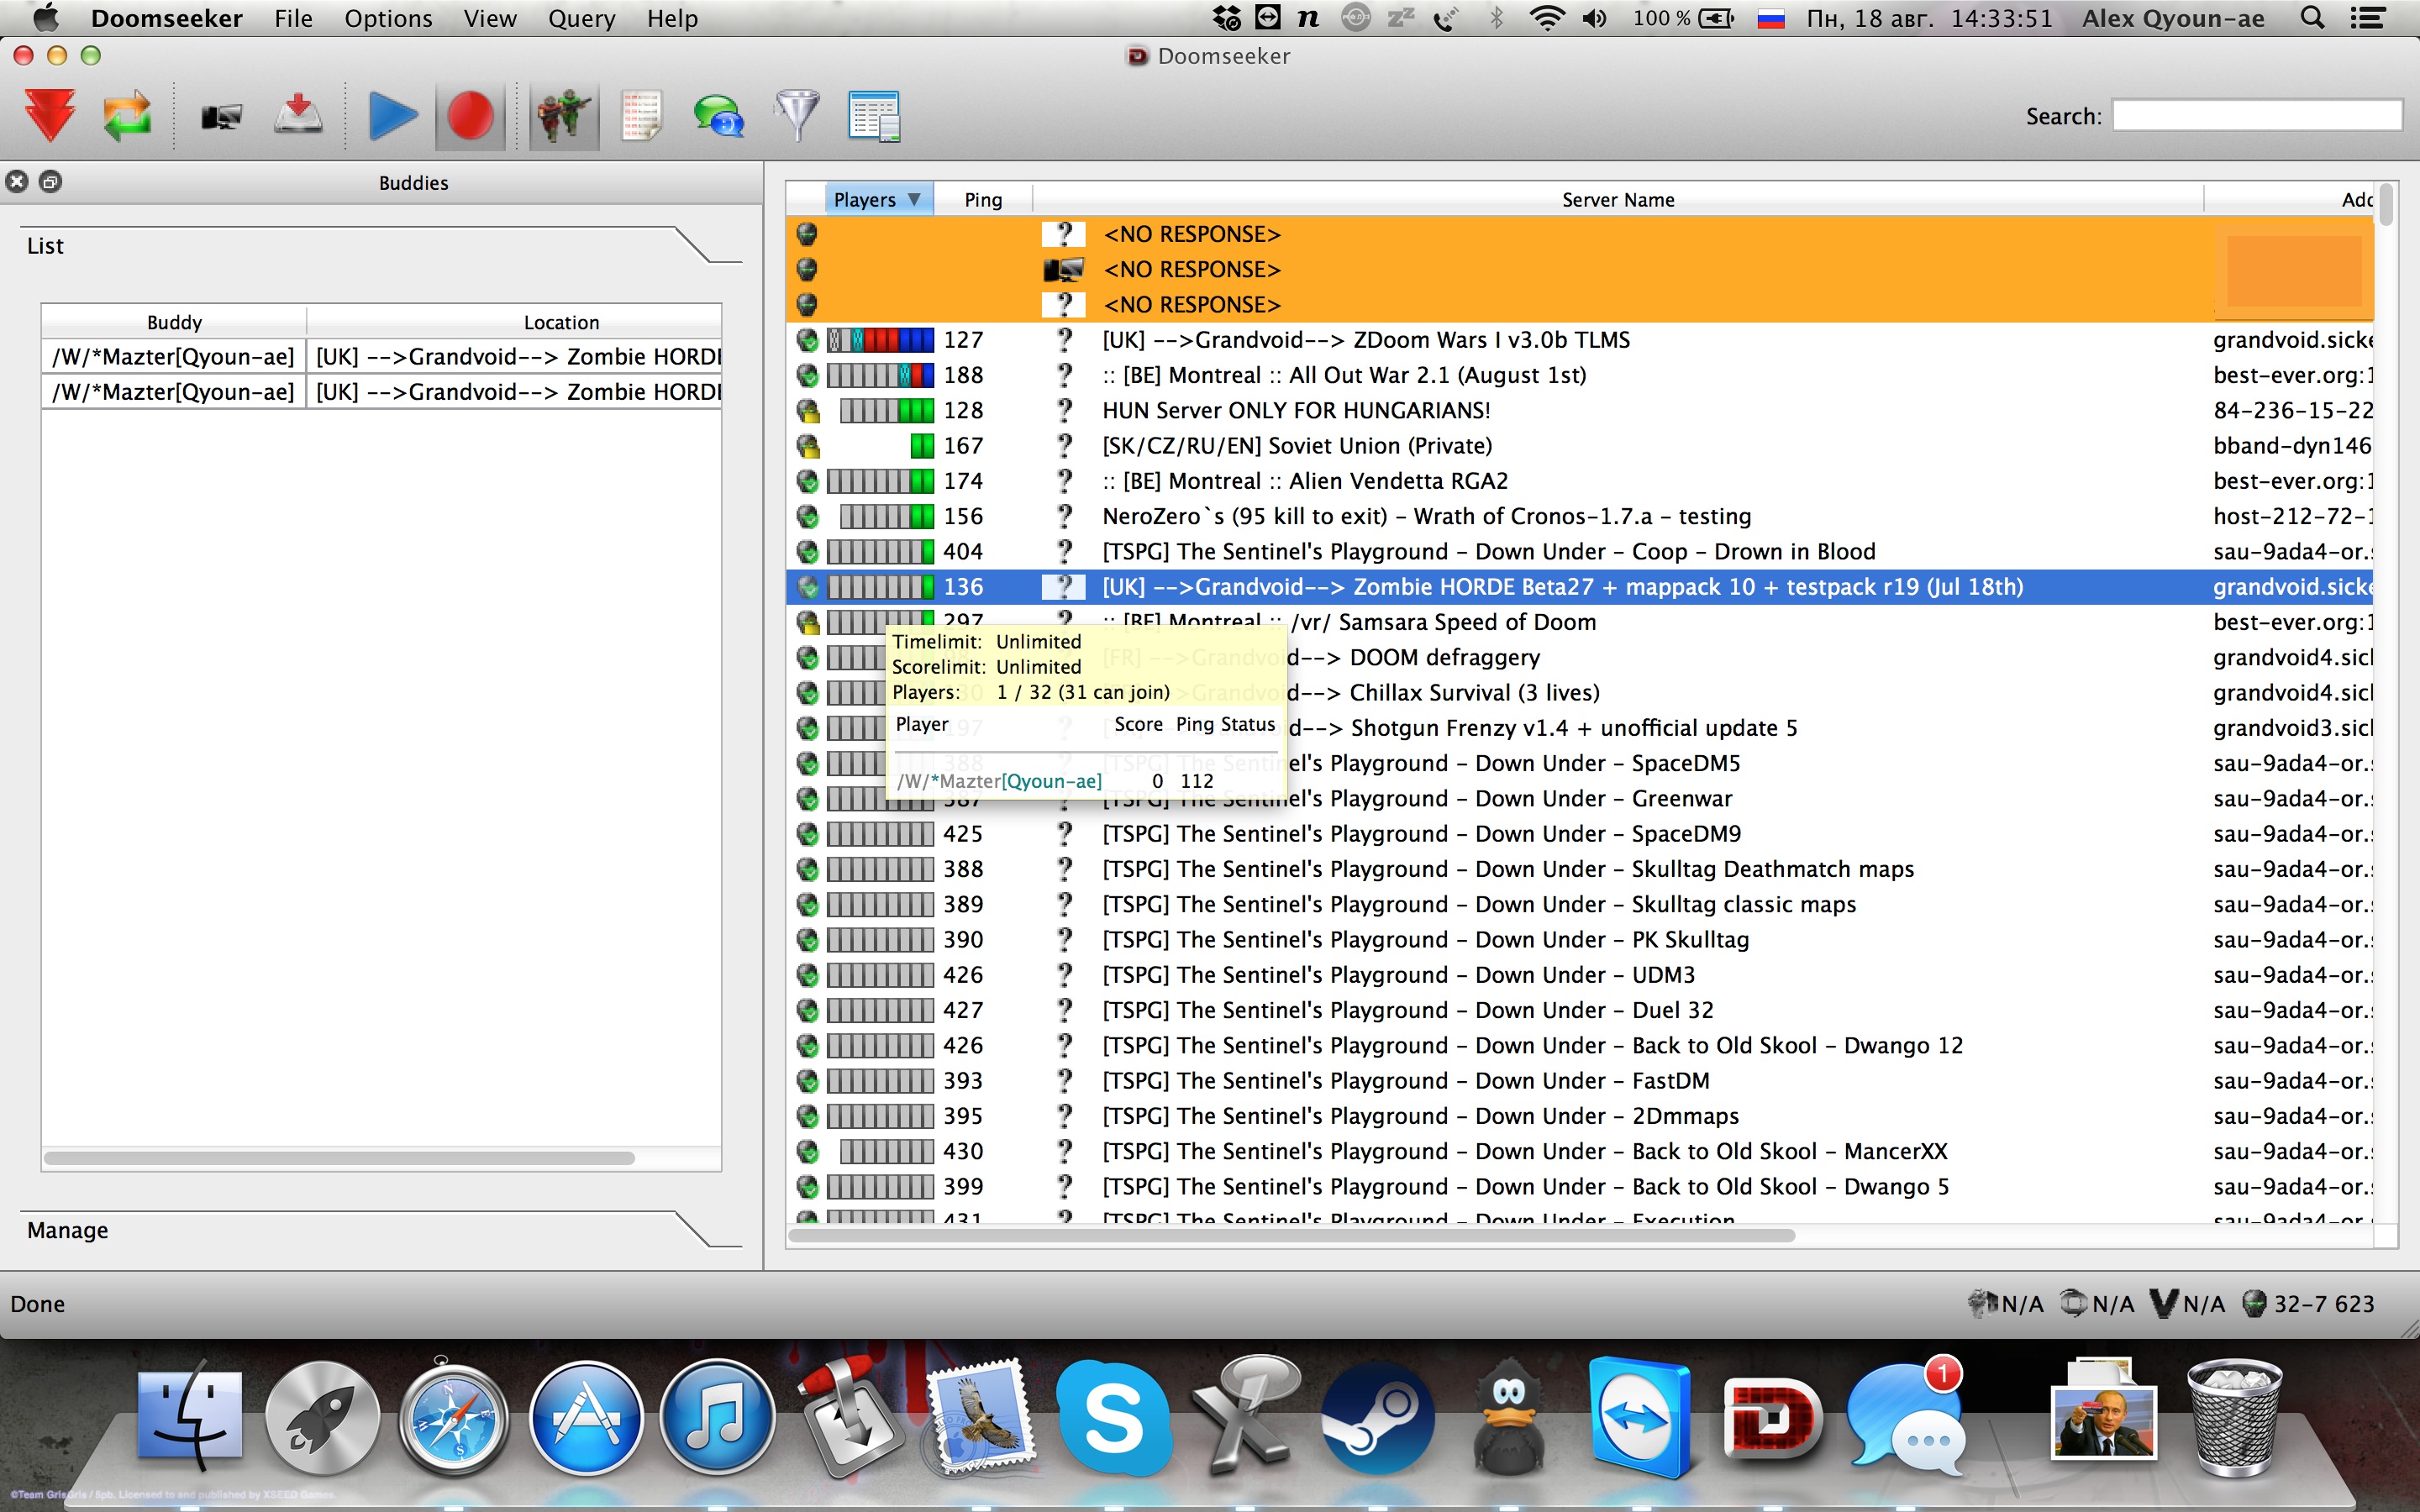This screenshot has height=1512, width=2420.
Task: Collapse the List section in Buddies
Action: [x=45, y=246]
